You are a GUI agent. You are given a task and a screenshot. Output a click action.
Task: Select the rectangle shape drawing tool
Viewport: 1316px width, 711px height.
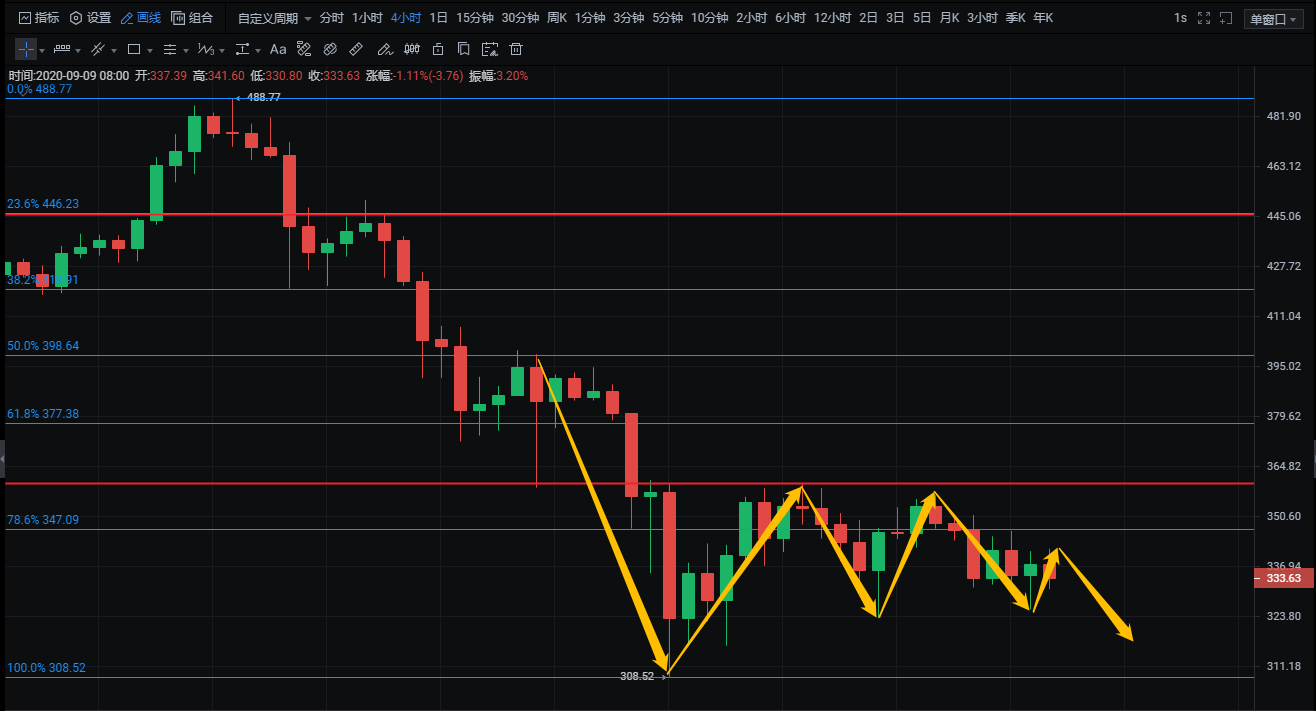(x=133, y=49)
